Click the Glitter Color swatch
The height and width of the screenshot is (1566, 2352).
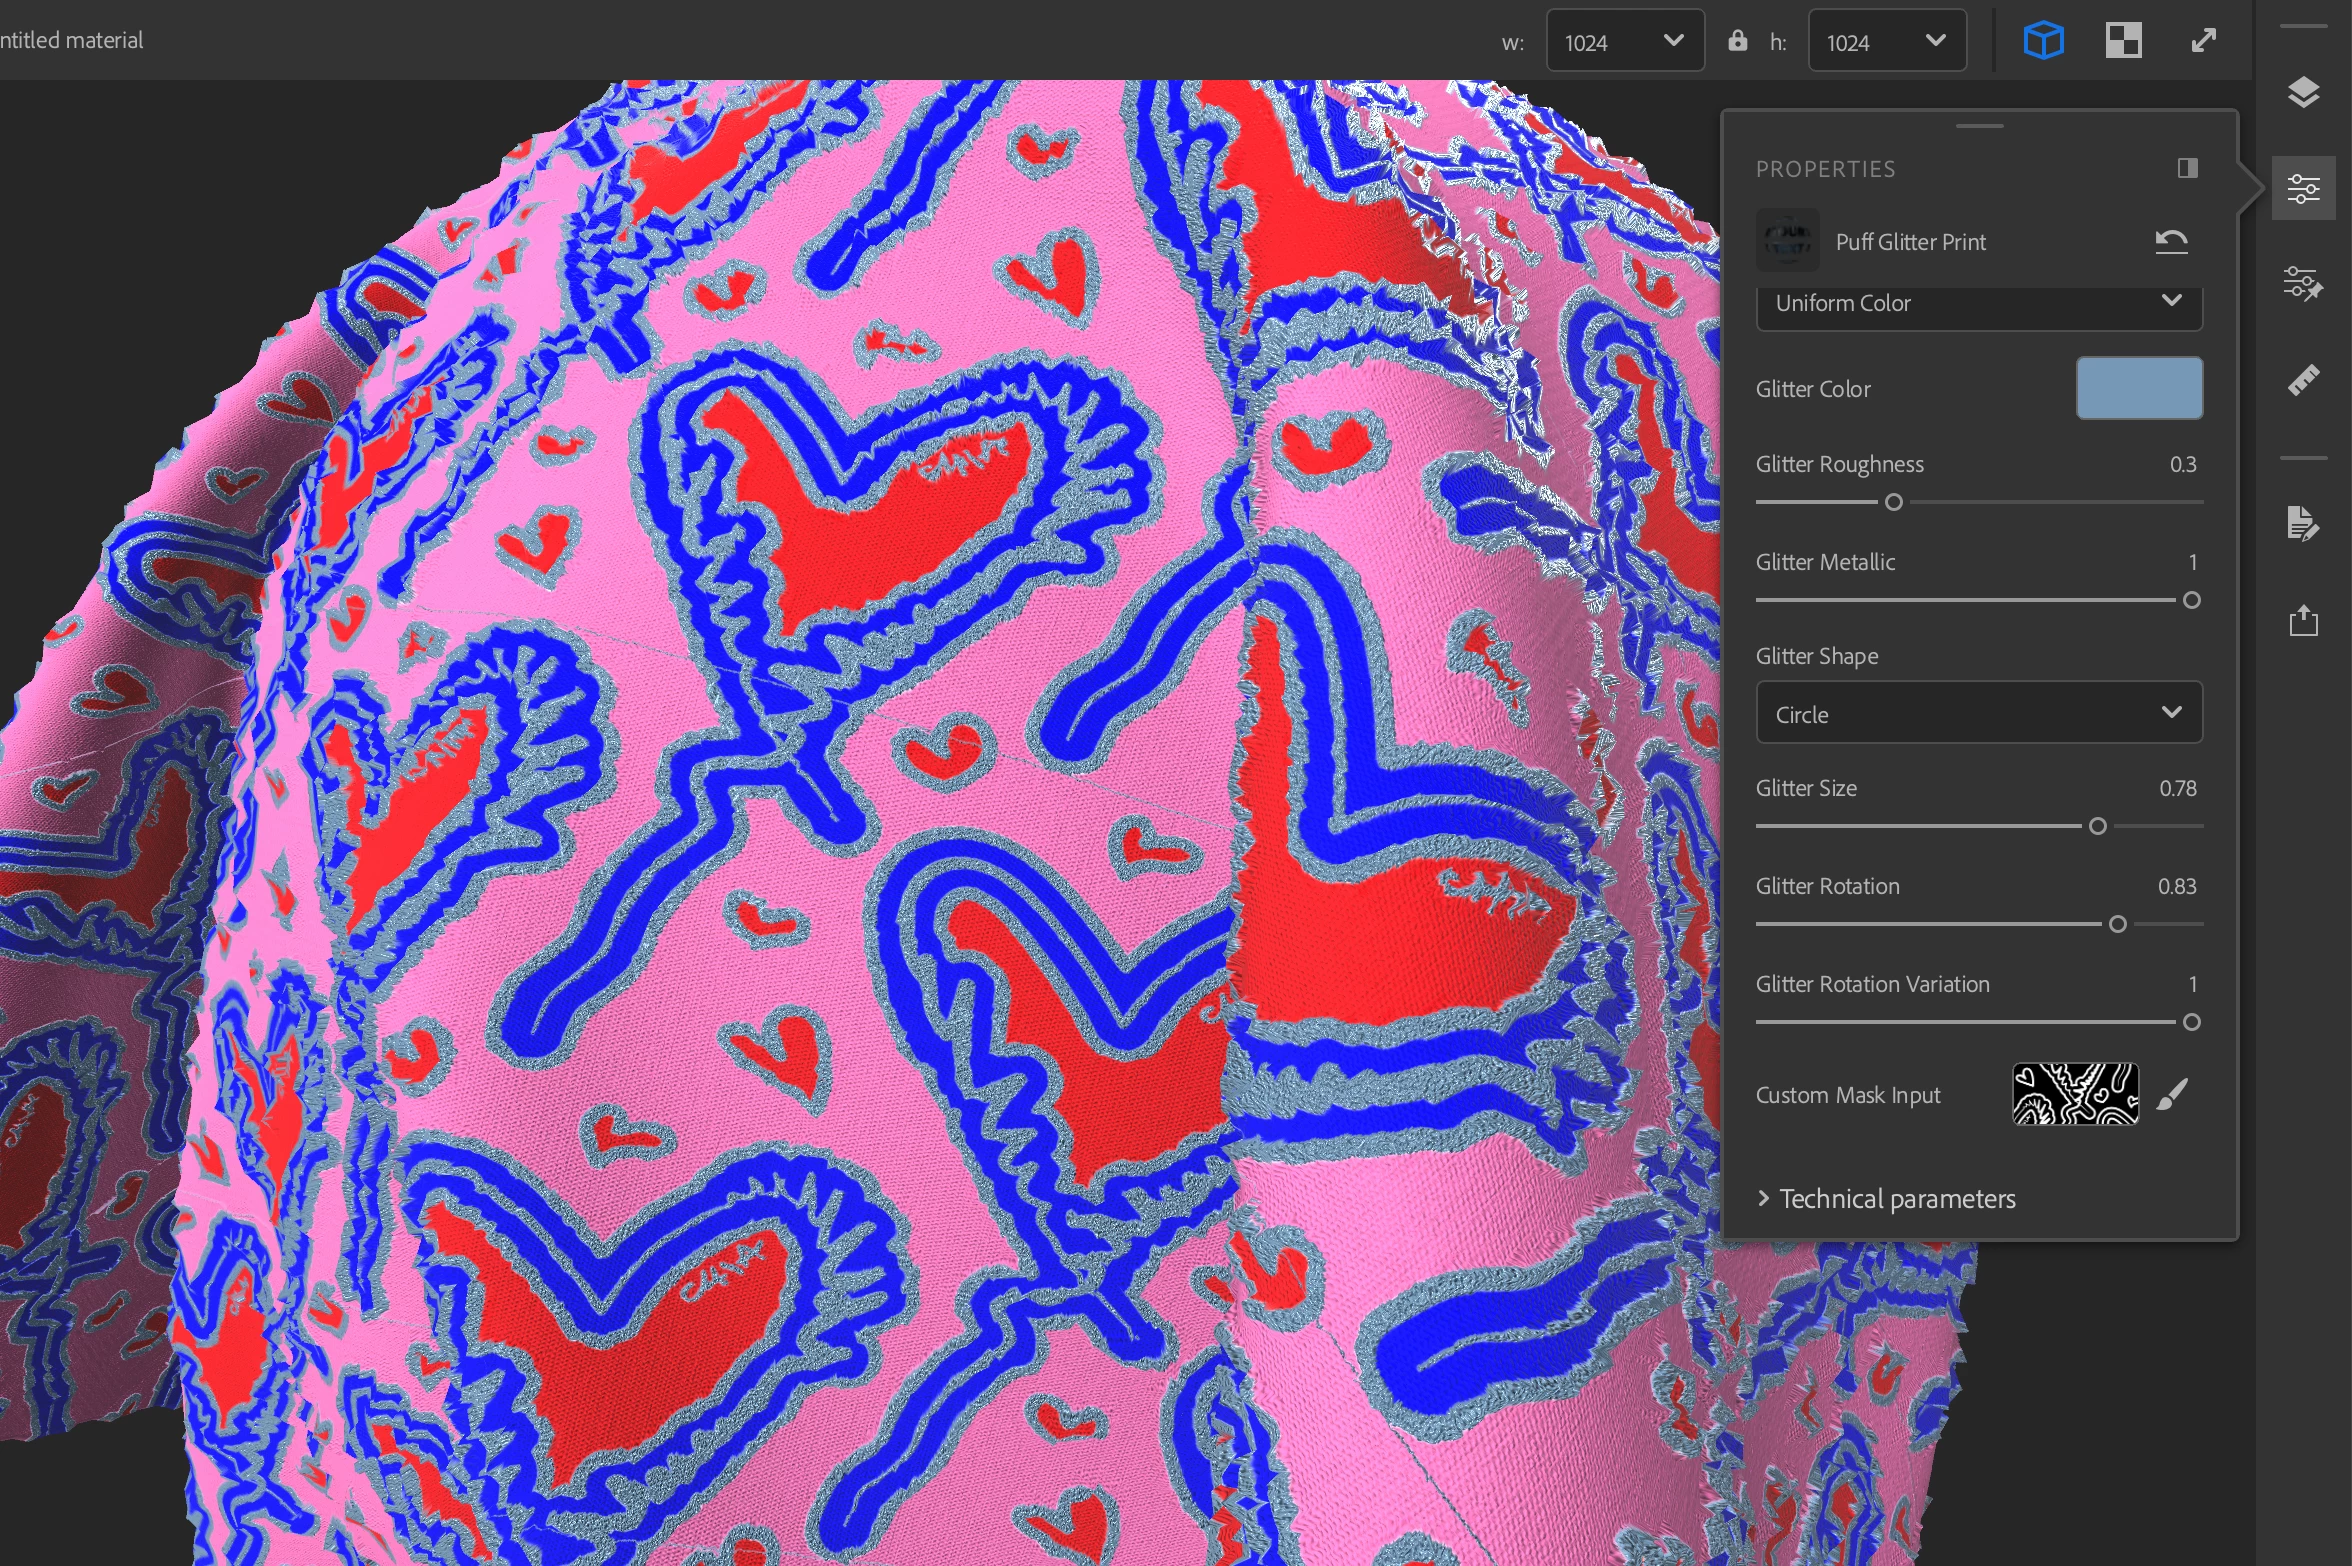tap(2139, 388)
